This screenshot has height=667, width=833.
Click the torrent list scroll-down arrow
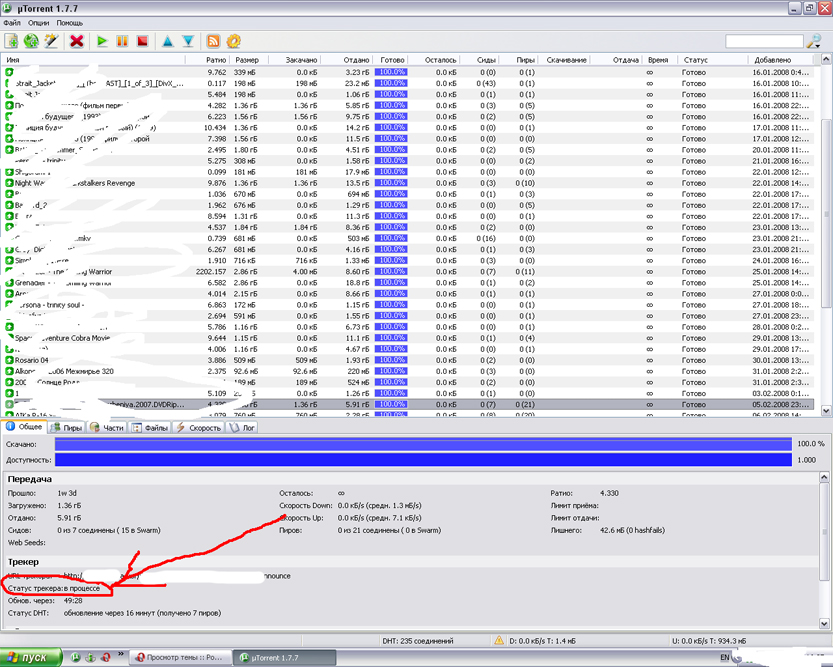[826, 411]
